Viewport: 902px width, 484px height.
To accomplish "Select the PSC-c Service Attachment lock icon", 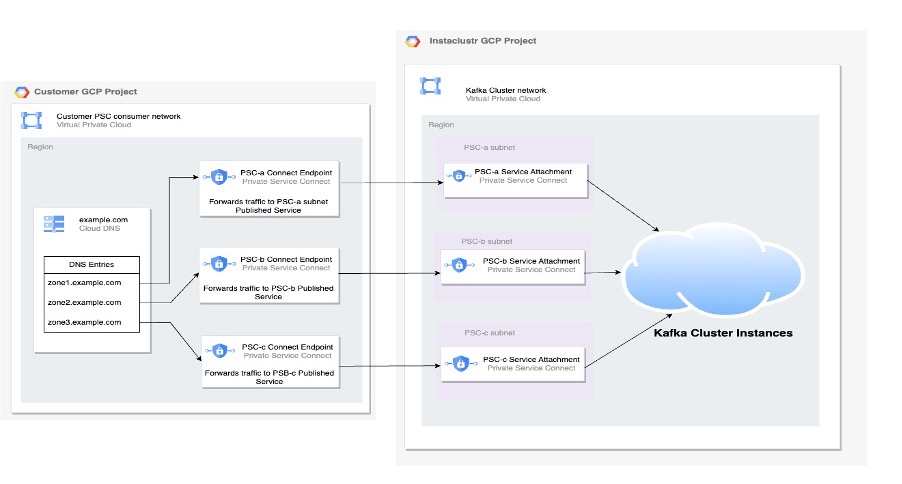I will [458, 363].
